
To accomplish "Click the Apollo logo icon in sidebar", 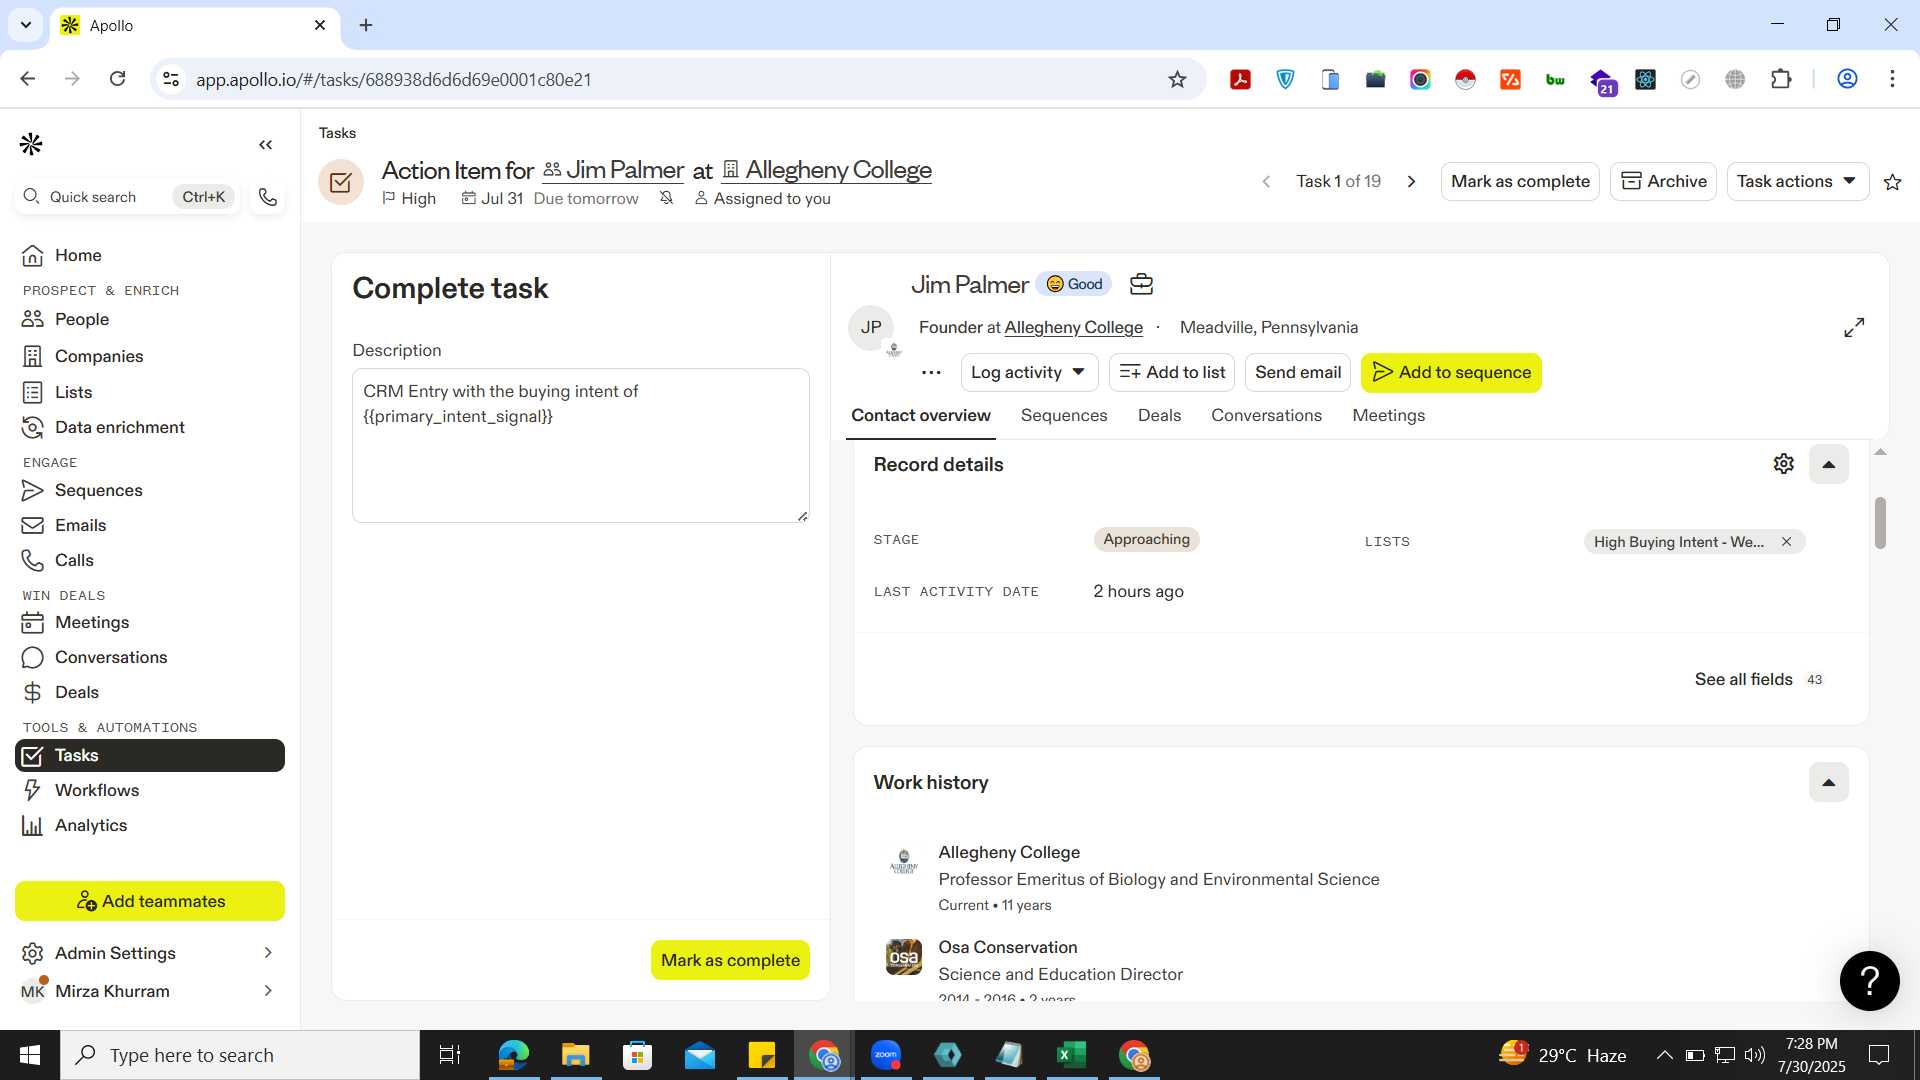I will (31, 144).
